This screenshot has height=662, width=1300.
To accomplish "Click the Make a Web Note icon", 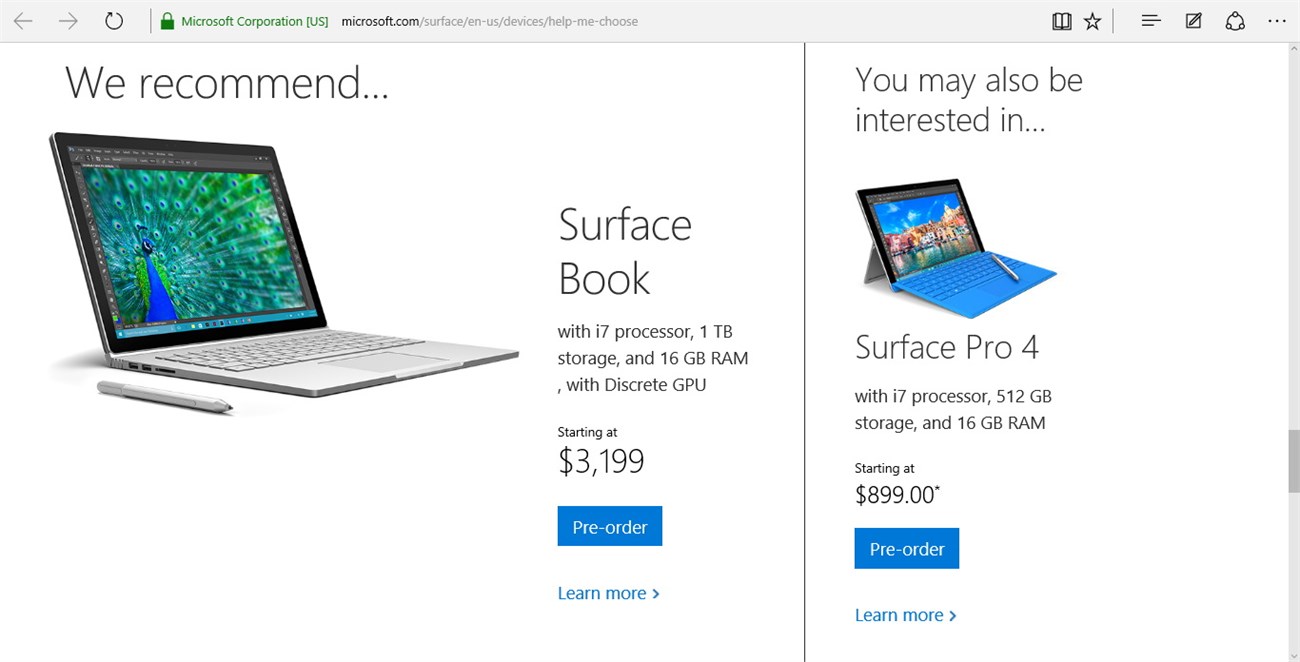I will pyautogui.click(x=1193, y=20).
